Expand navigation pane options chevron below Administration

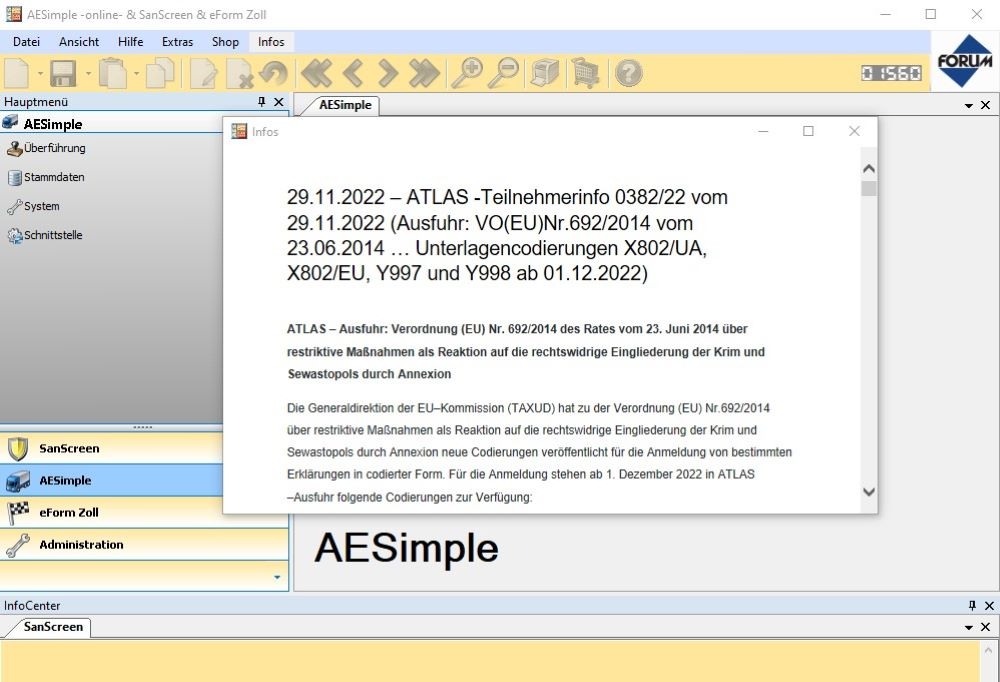(x=277, y=577)
